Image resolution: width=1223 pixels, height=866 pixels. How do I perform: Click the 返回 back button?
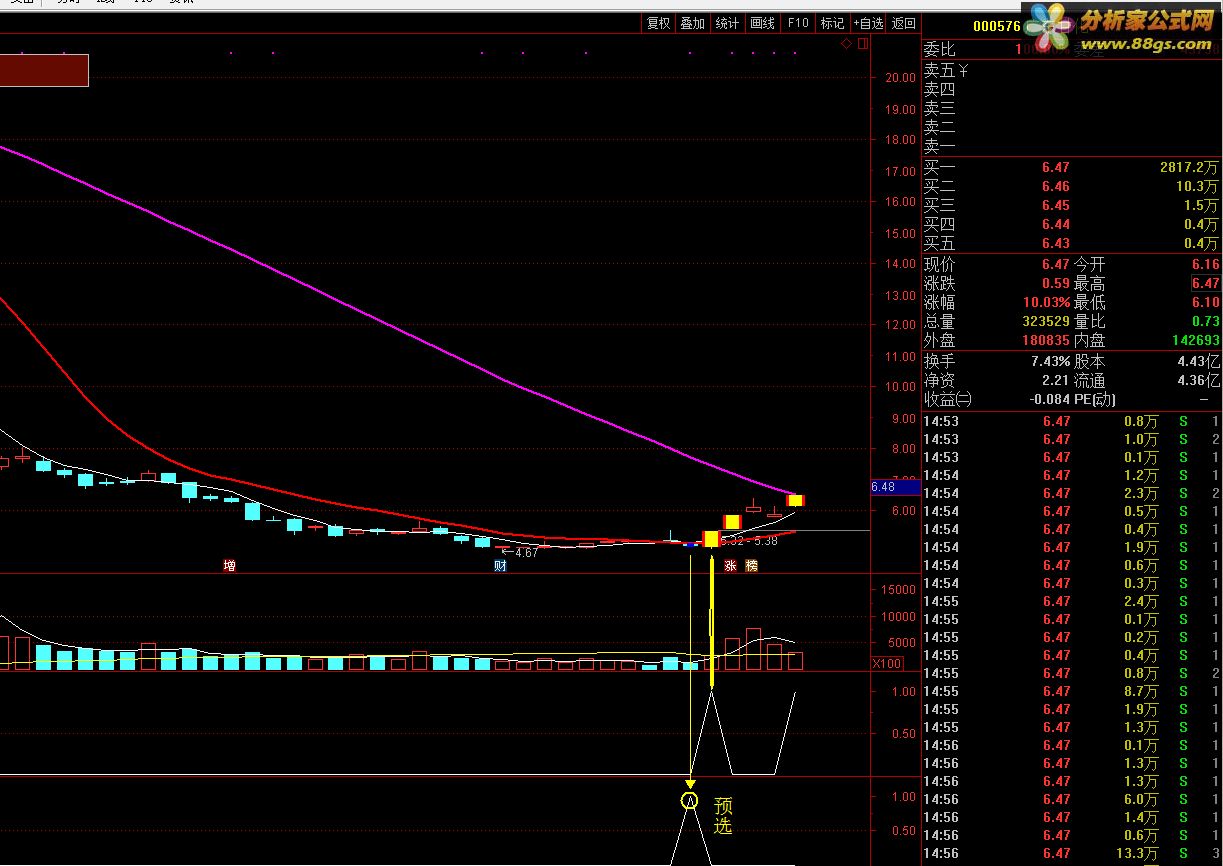[x=903, y=23]
